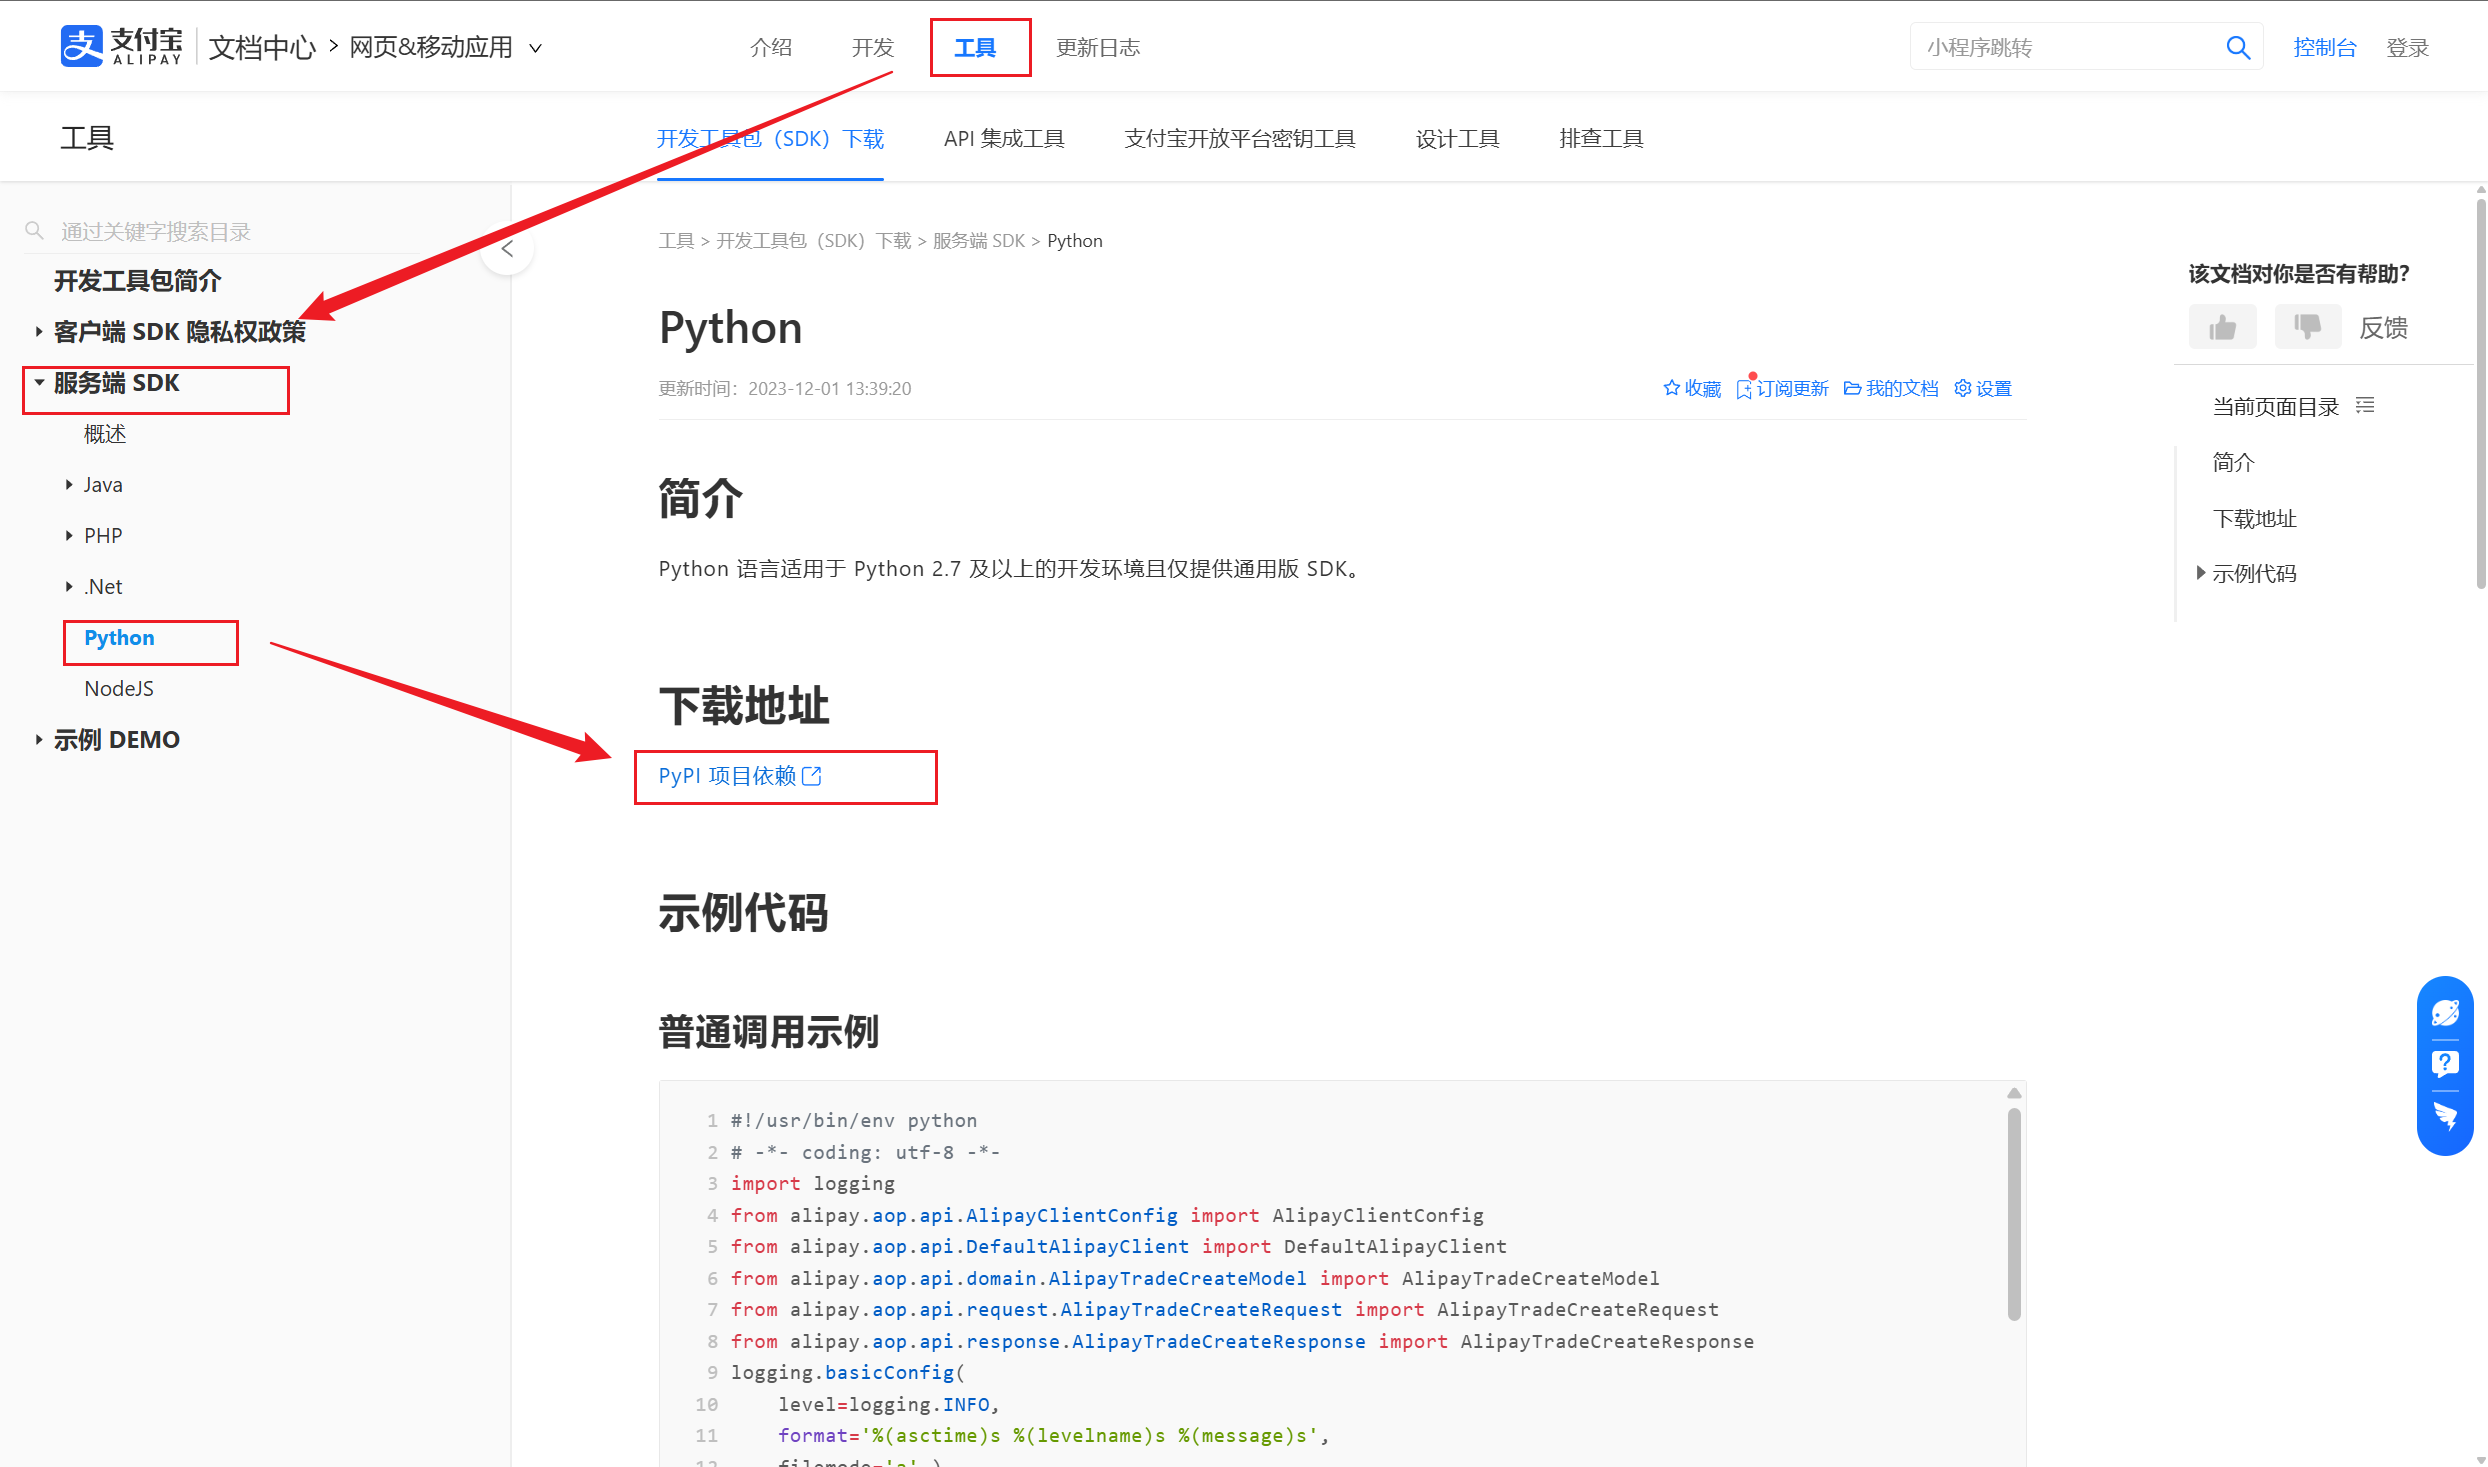Open the 网页&移动应用 dropdown
Viewport: 2488px width, 1467px height.
[536, 47]
